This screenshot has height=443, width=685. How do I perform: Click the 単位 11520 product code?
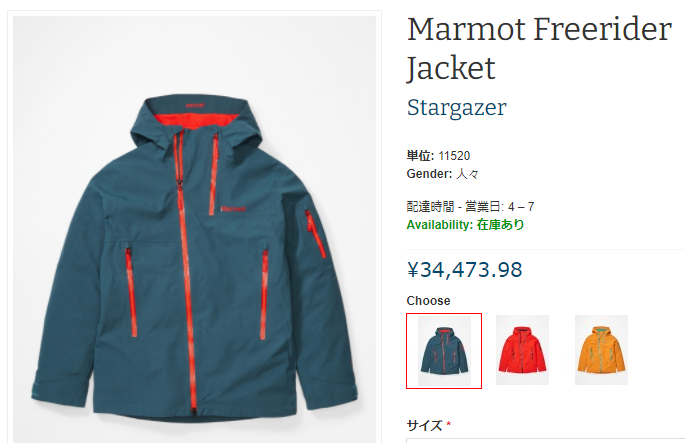tap(438, 156)
